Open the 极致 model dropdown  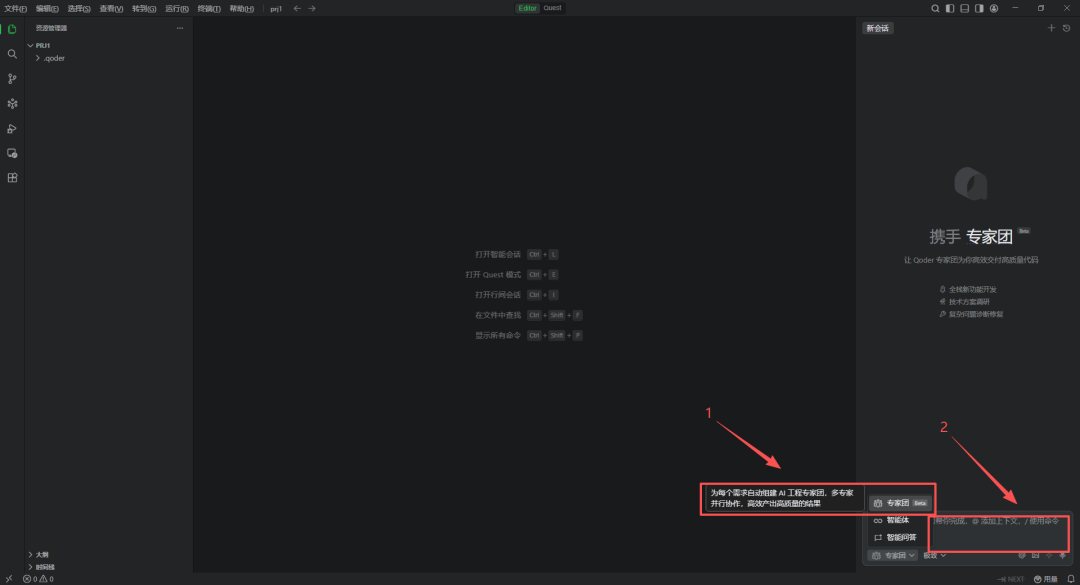click(x=934, y=555)
